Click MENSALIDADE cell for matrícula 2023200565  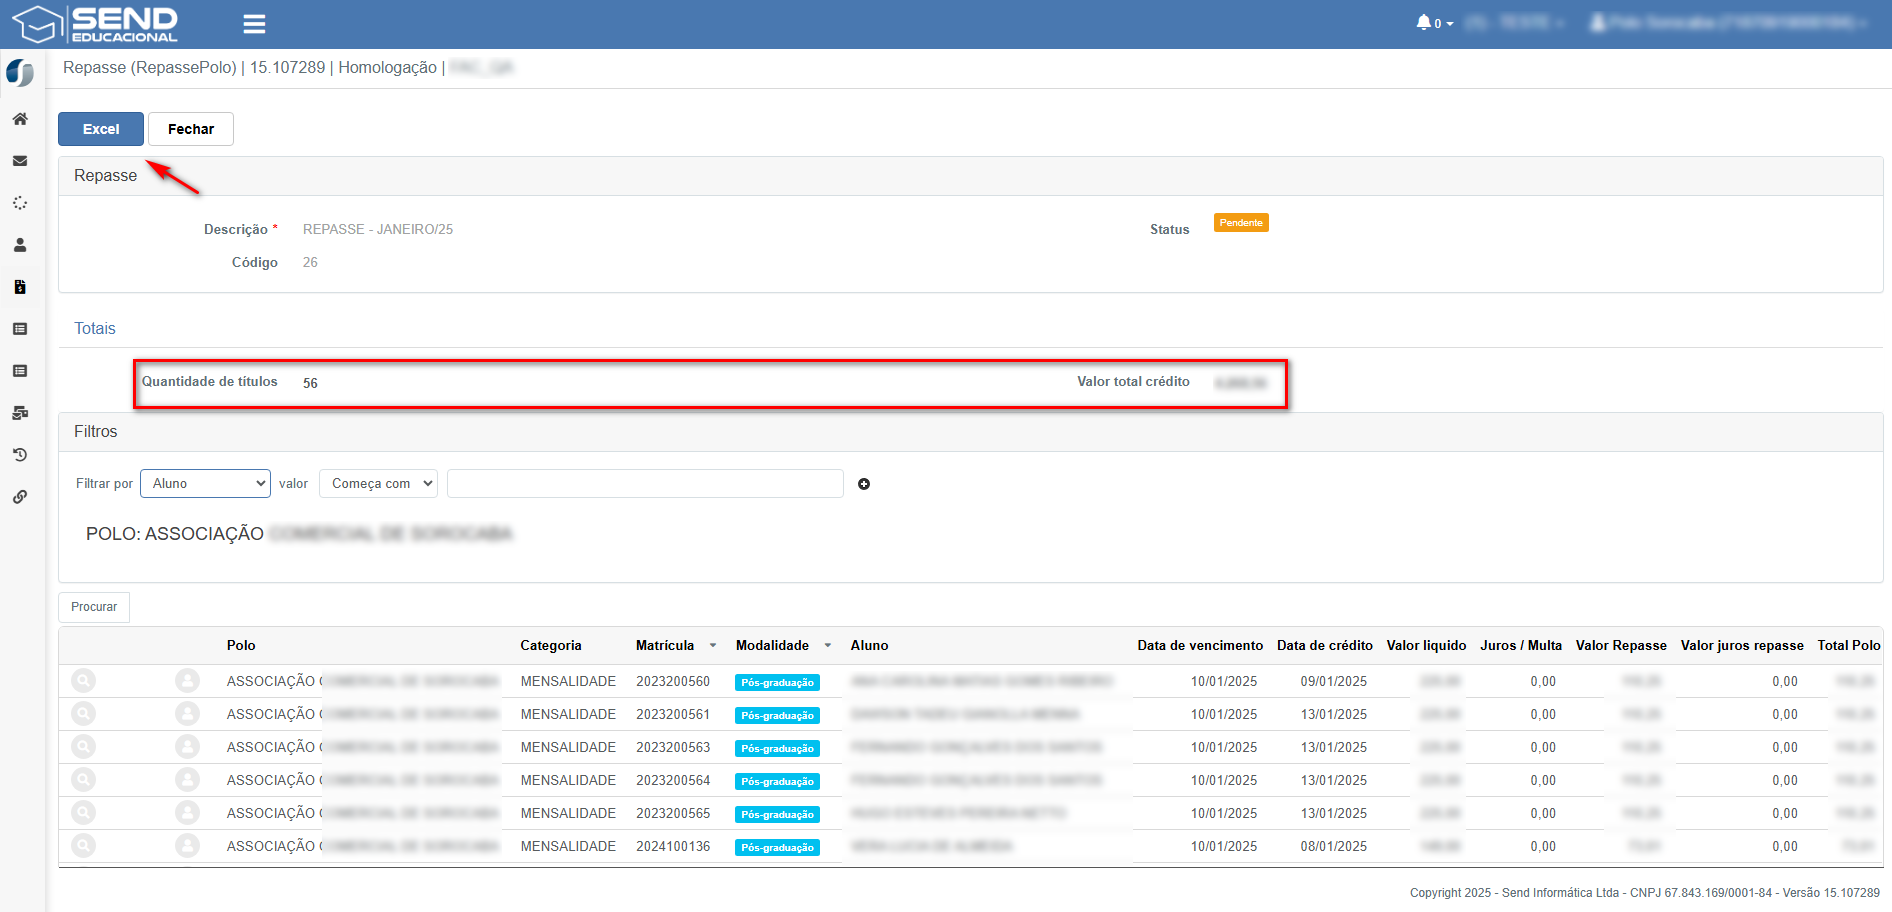568,813
